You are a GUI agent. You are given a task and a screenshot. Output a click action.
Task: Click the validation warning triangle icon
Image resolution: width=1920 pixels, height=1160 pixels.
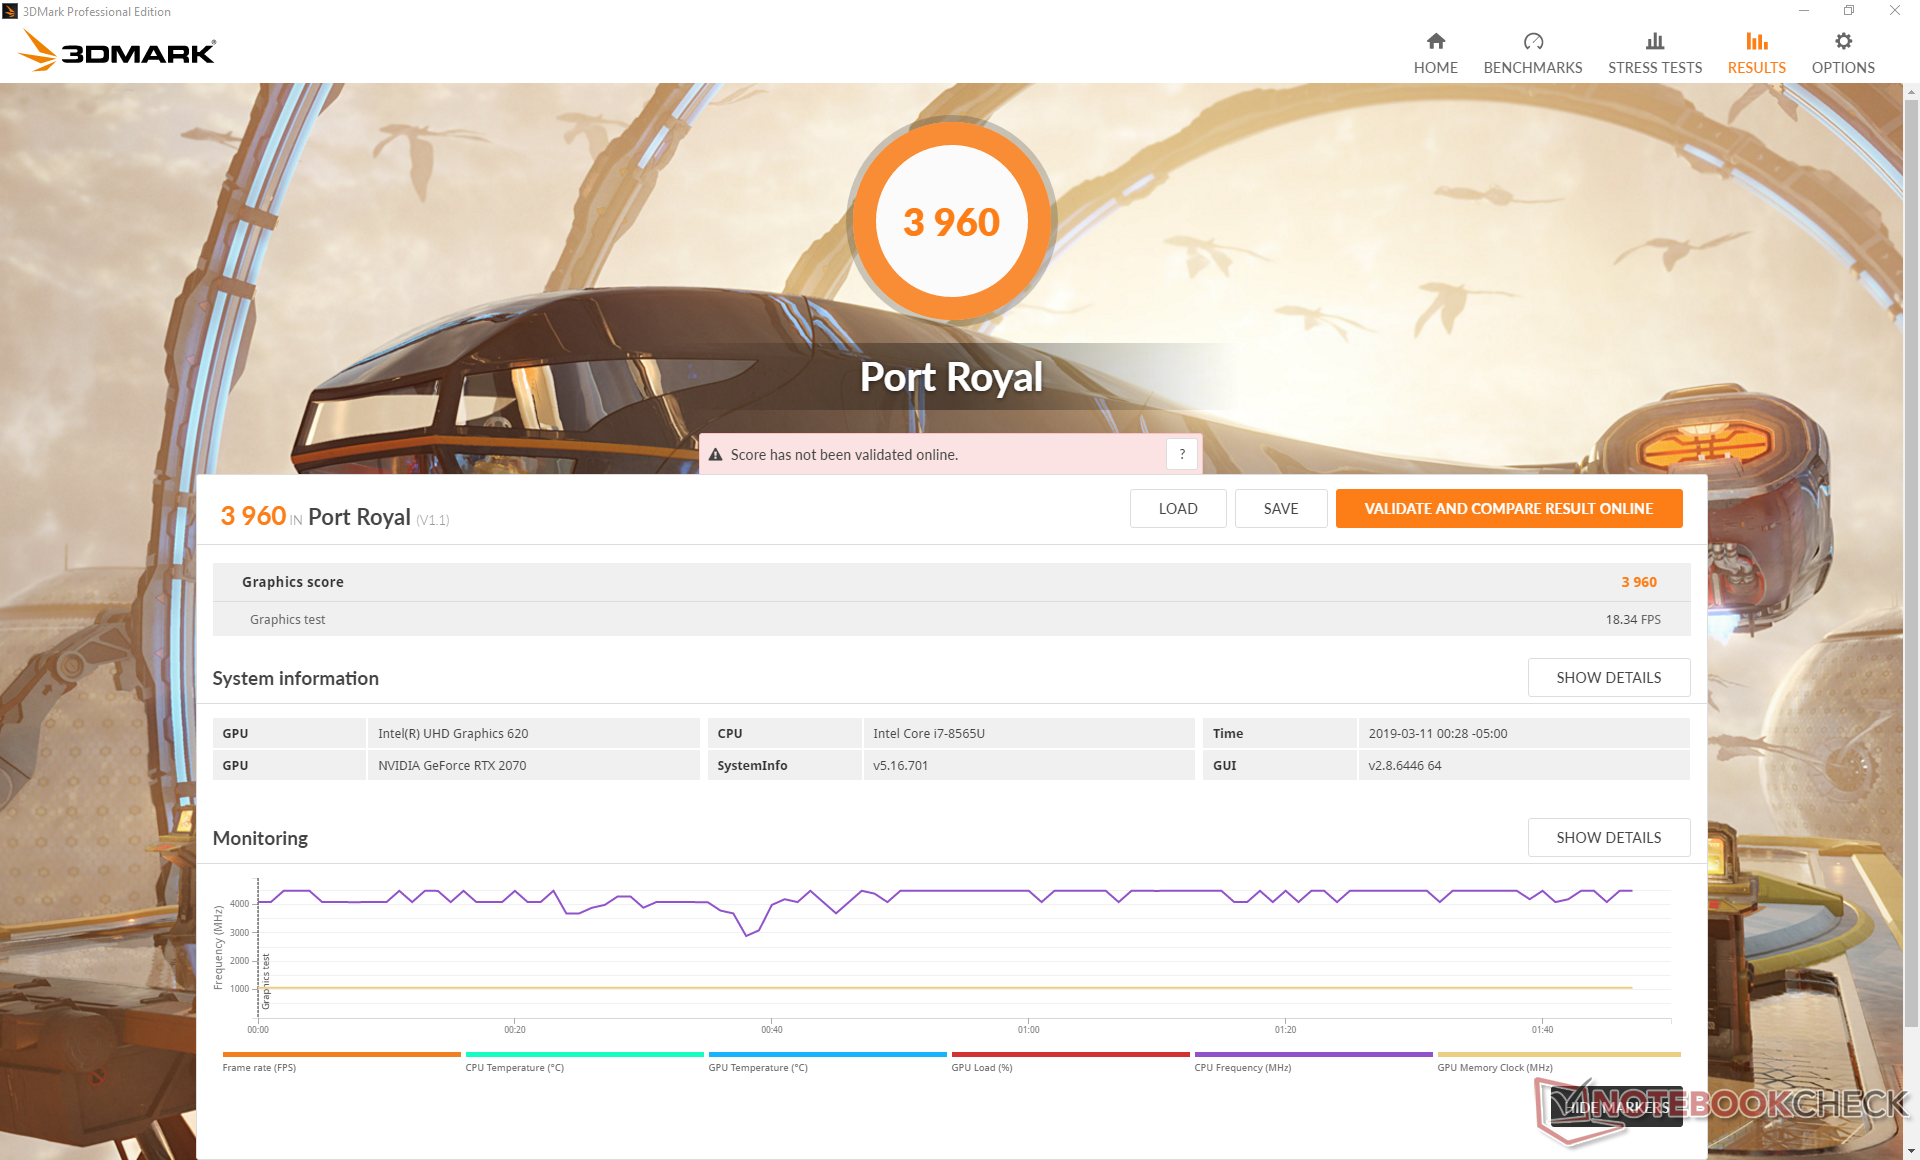tap(716, 455)
